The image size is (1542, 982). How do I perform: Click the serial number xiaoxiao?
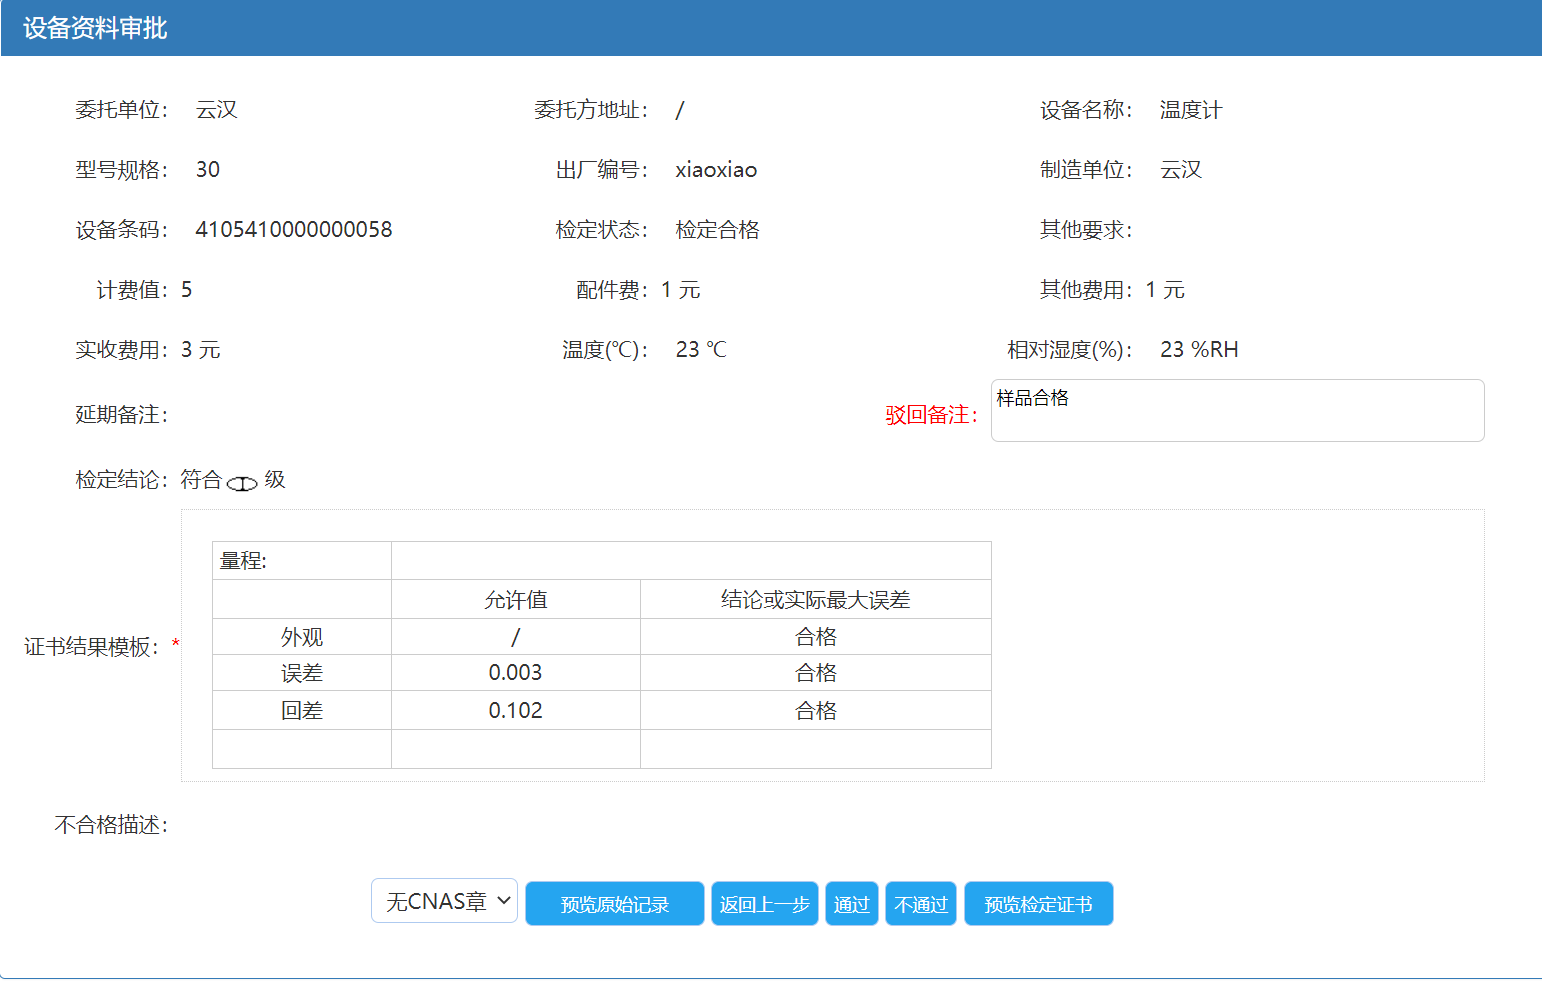716,170
